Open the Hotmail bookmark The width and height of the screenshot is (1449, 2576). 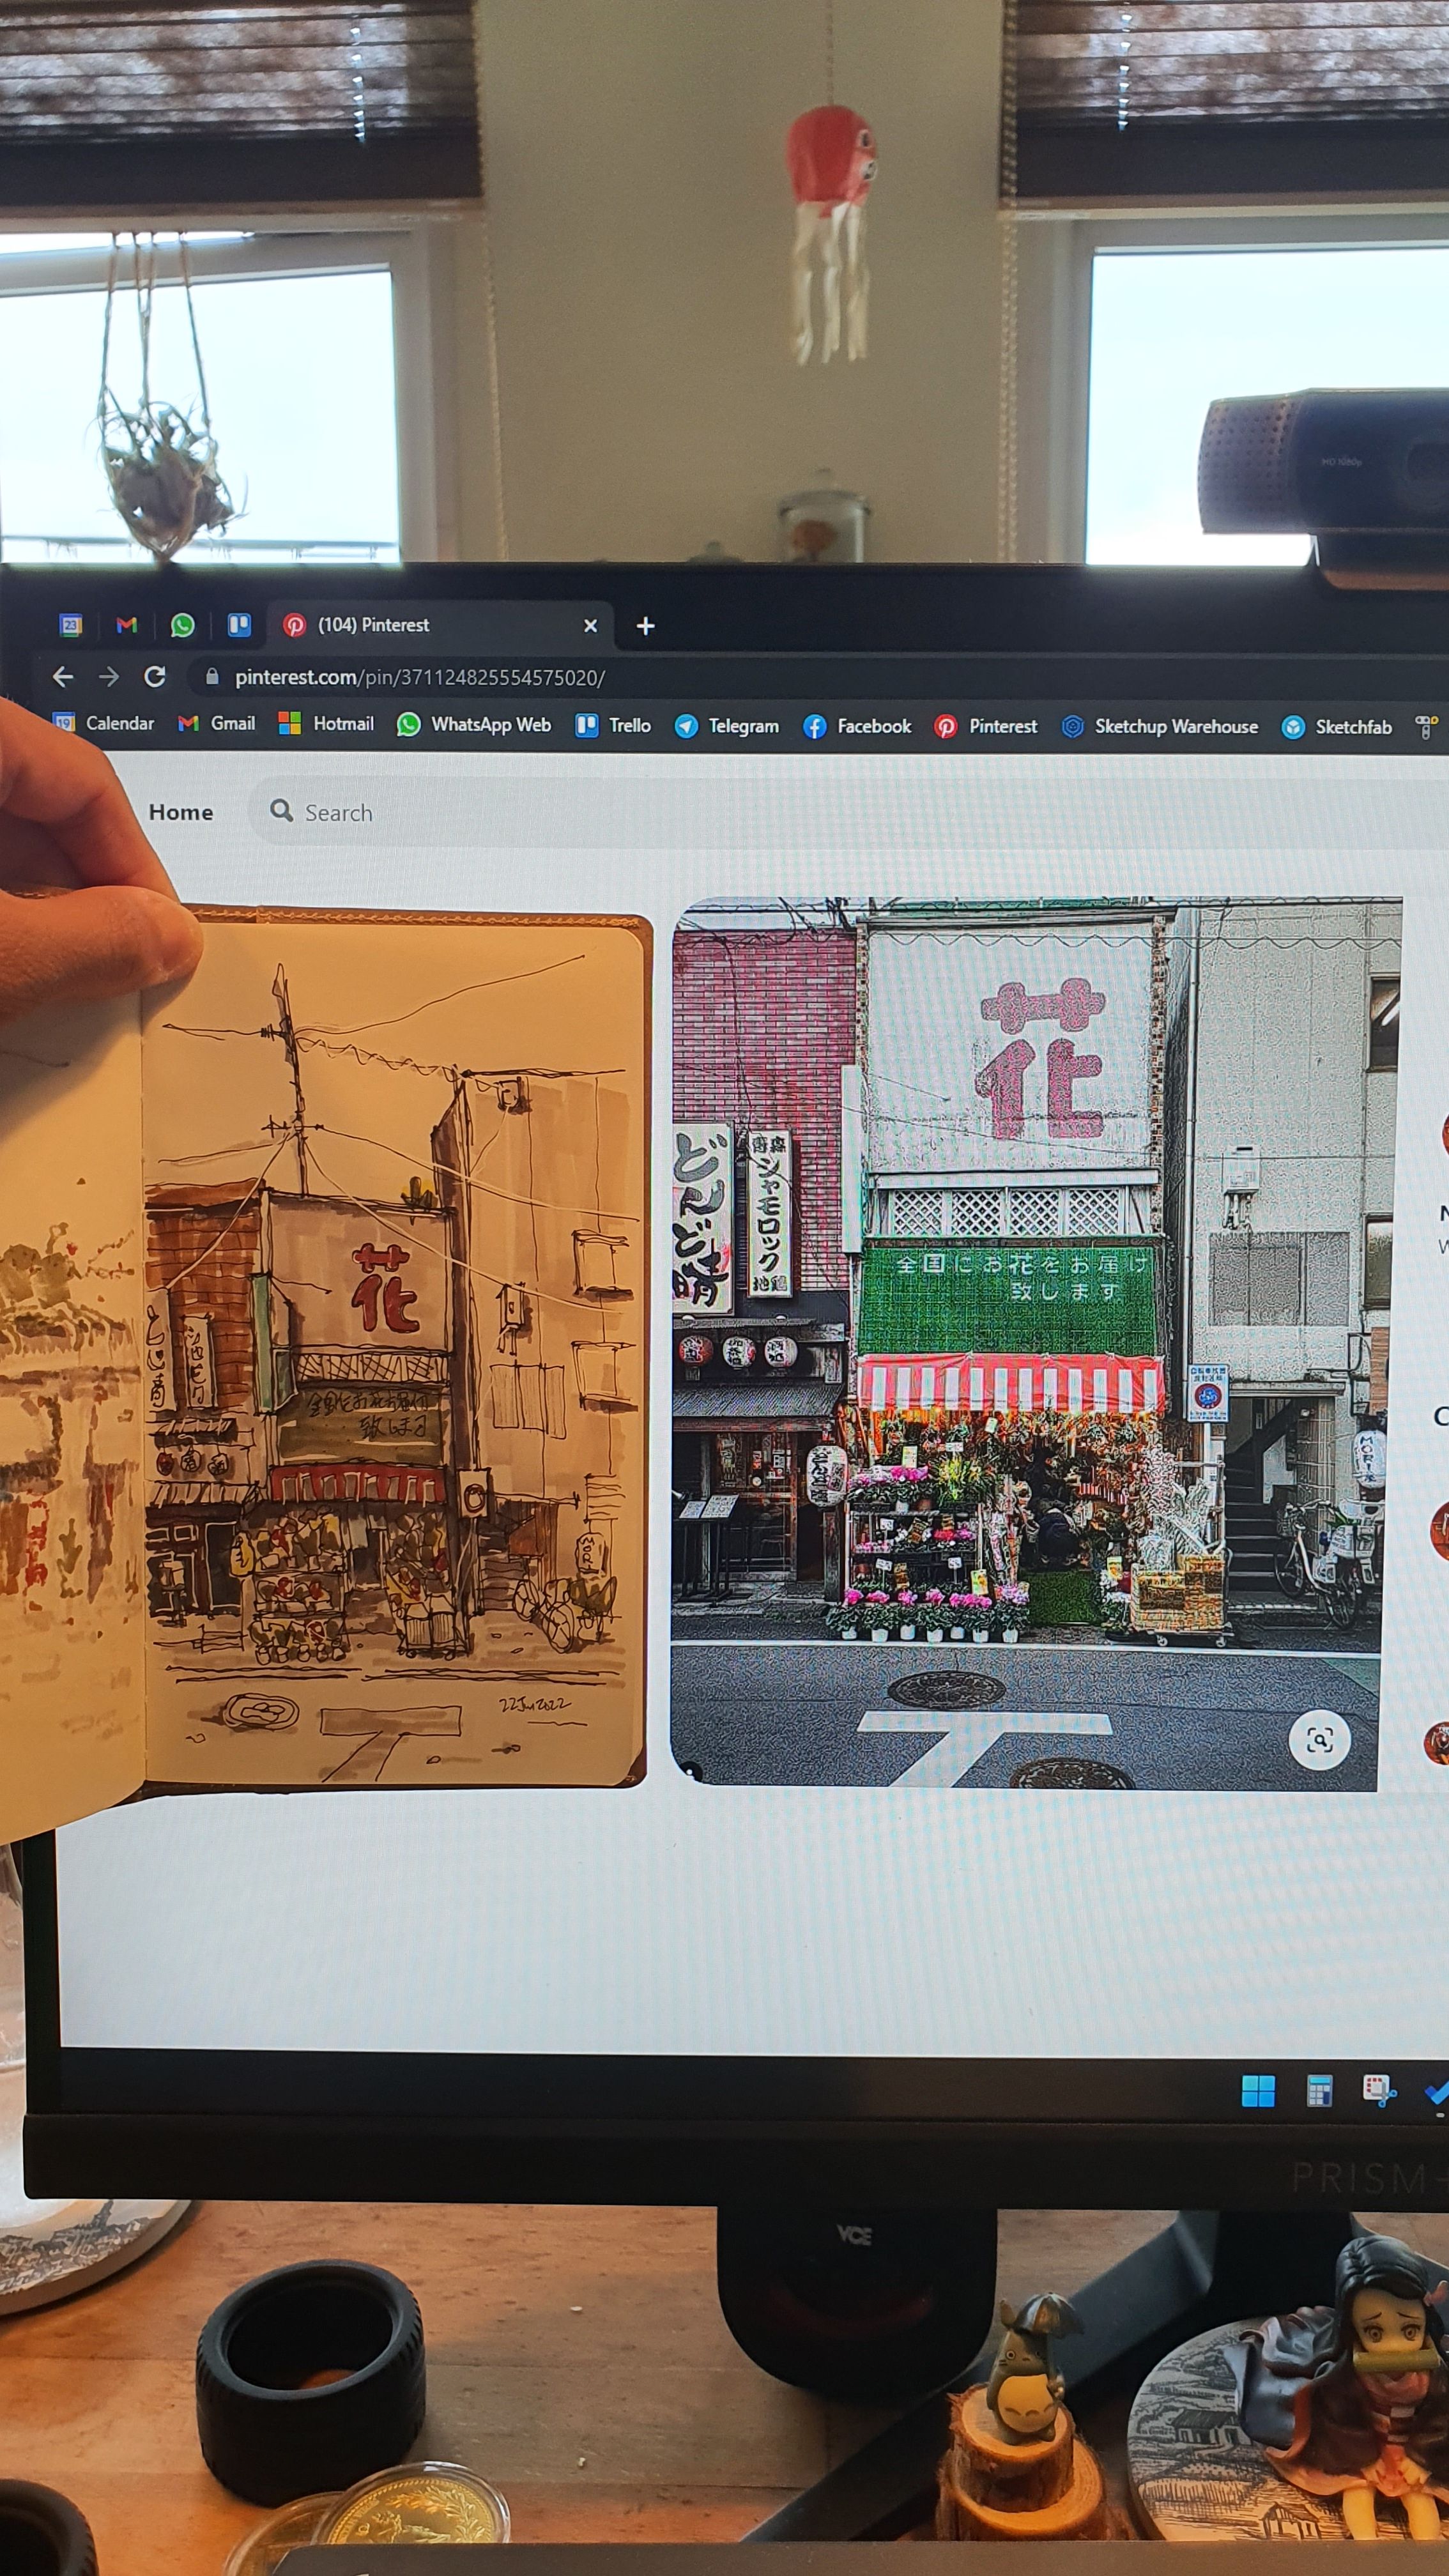tap(326, 723)
